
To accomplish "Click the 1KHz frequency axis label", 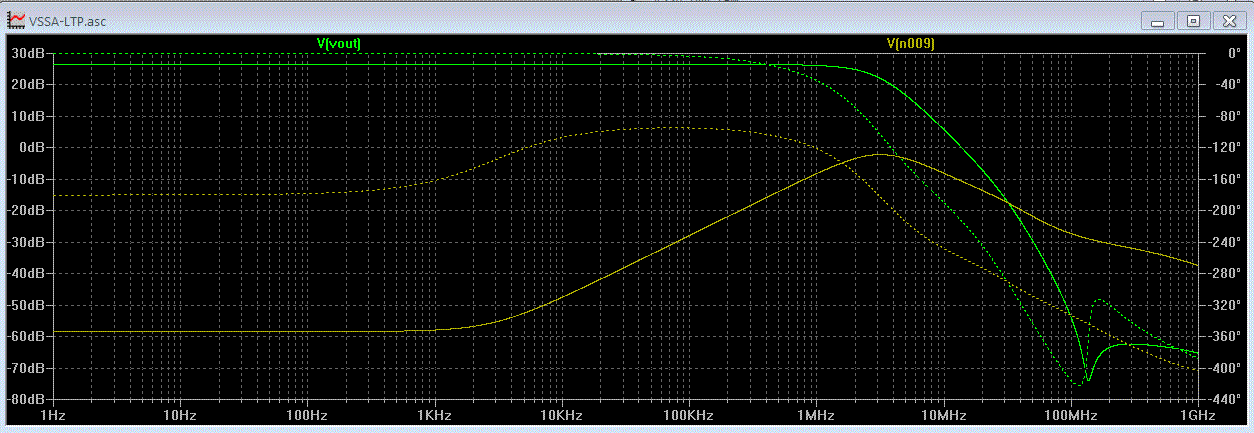I will [433, 414].
